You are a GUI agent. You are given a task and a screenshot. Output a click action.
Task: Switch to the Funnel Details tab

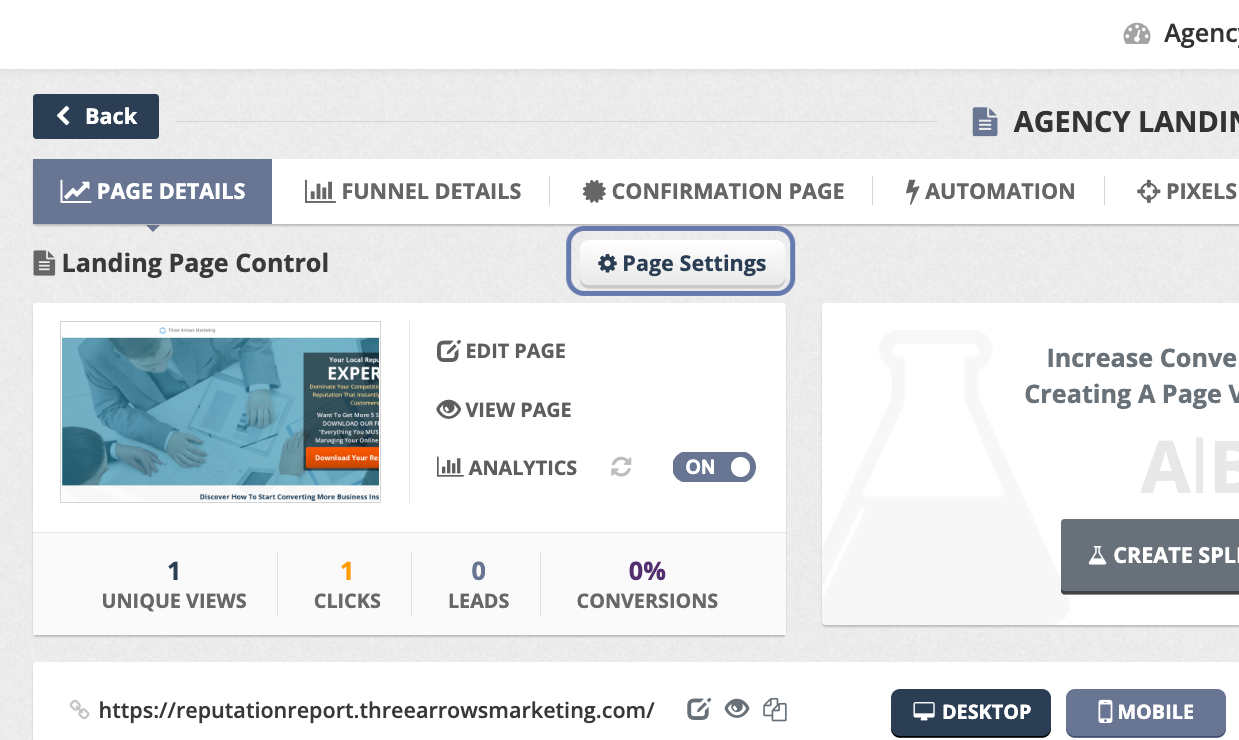point(413,191)
